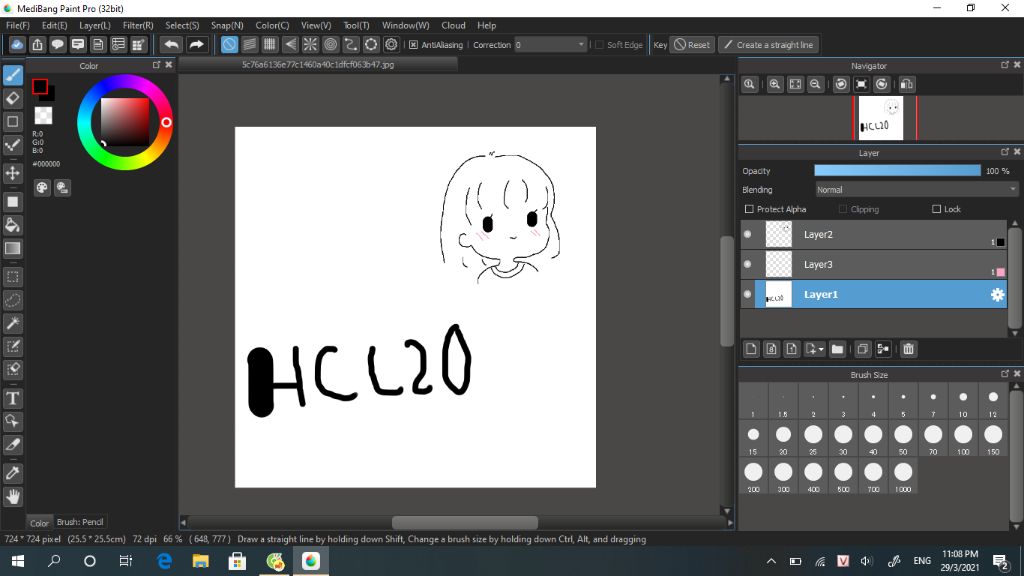Viewport: 1024px width, 576px height.
Task: Select the Bucket fill tool
Action: pyautogui.click(x=13, y=225)
